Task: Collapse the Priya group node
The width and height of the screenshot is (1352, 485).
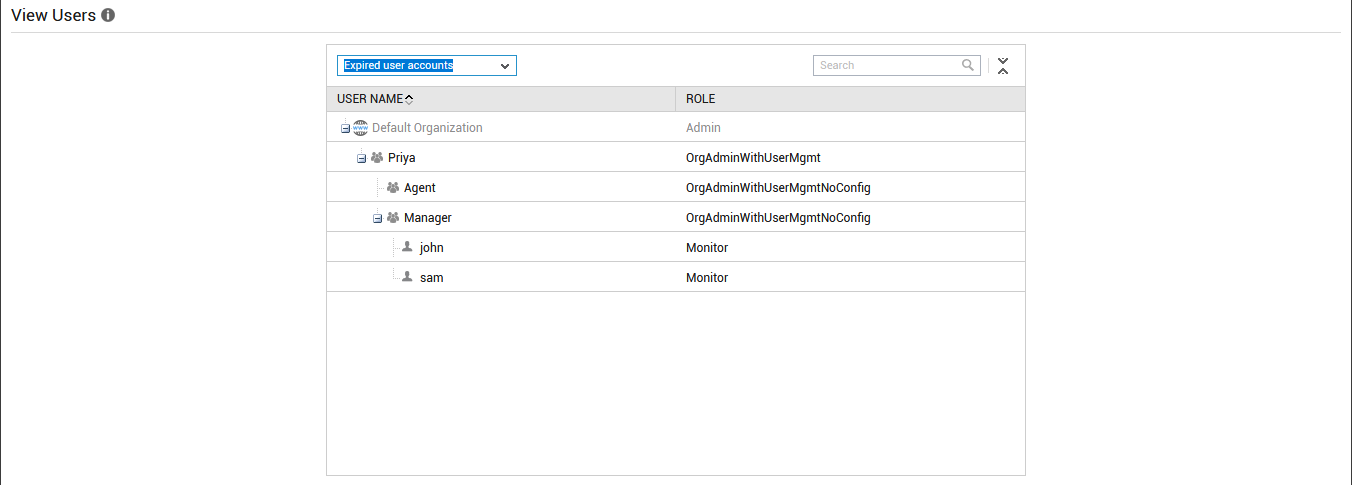Action: [361, 158]
